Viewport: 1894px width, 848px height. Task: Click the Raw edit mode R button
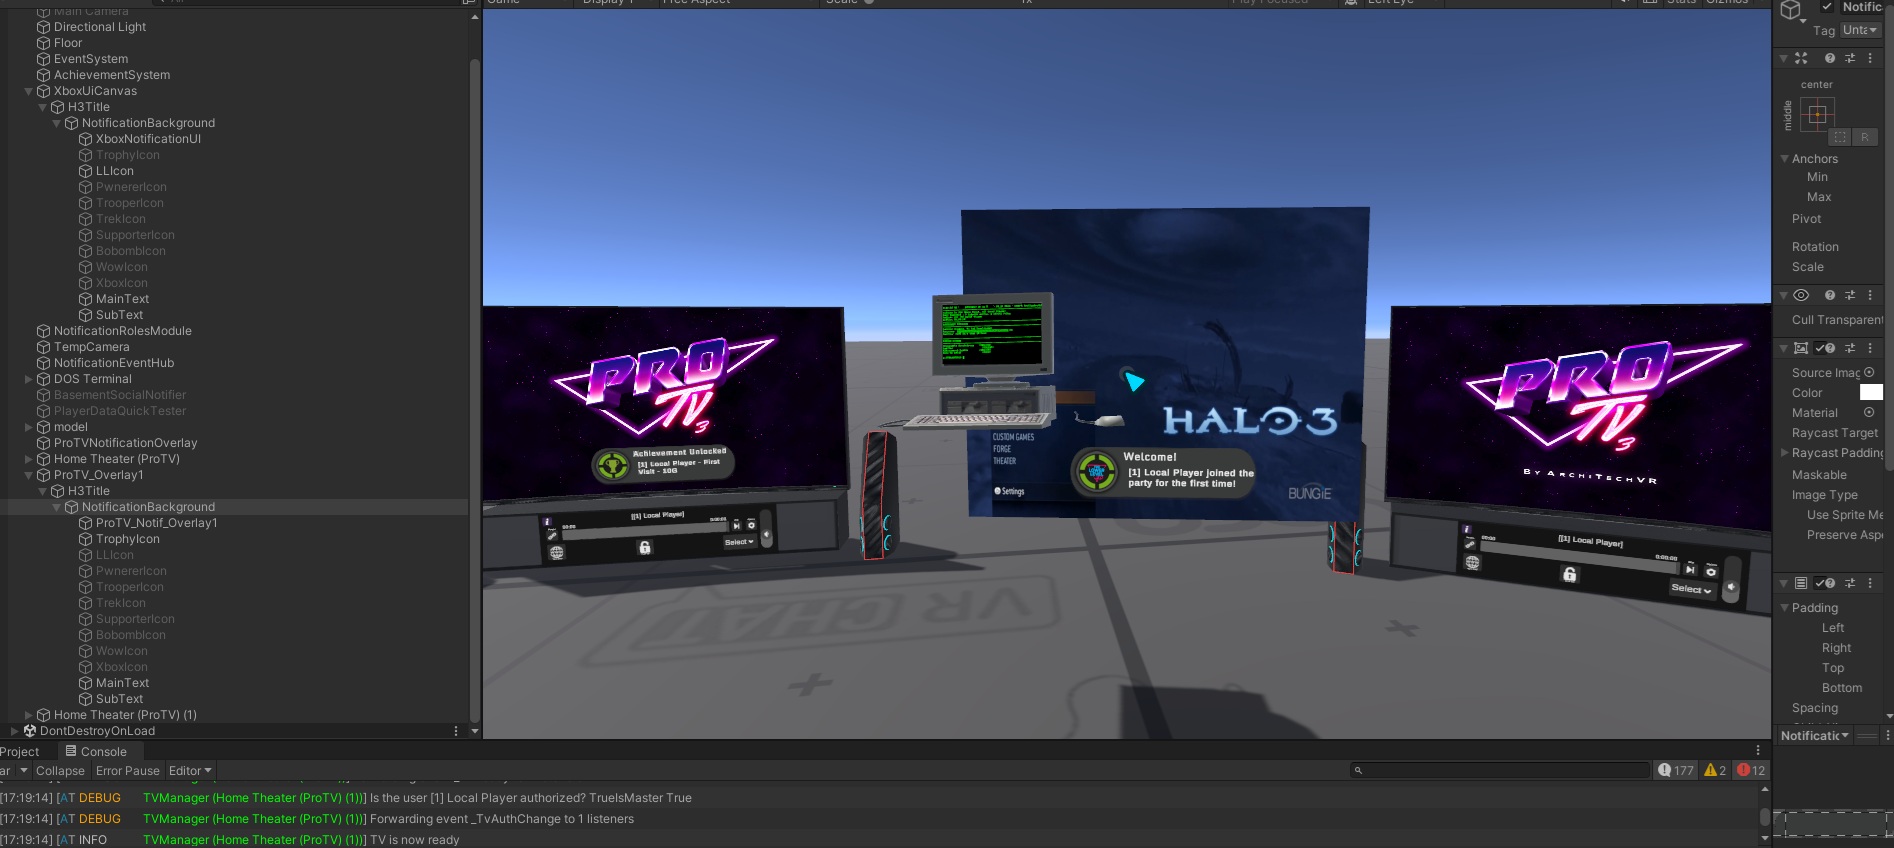coord(1864,137)
